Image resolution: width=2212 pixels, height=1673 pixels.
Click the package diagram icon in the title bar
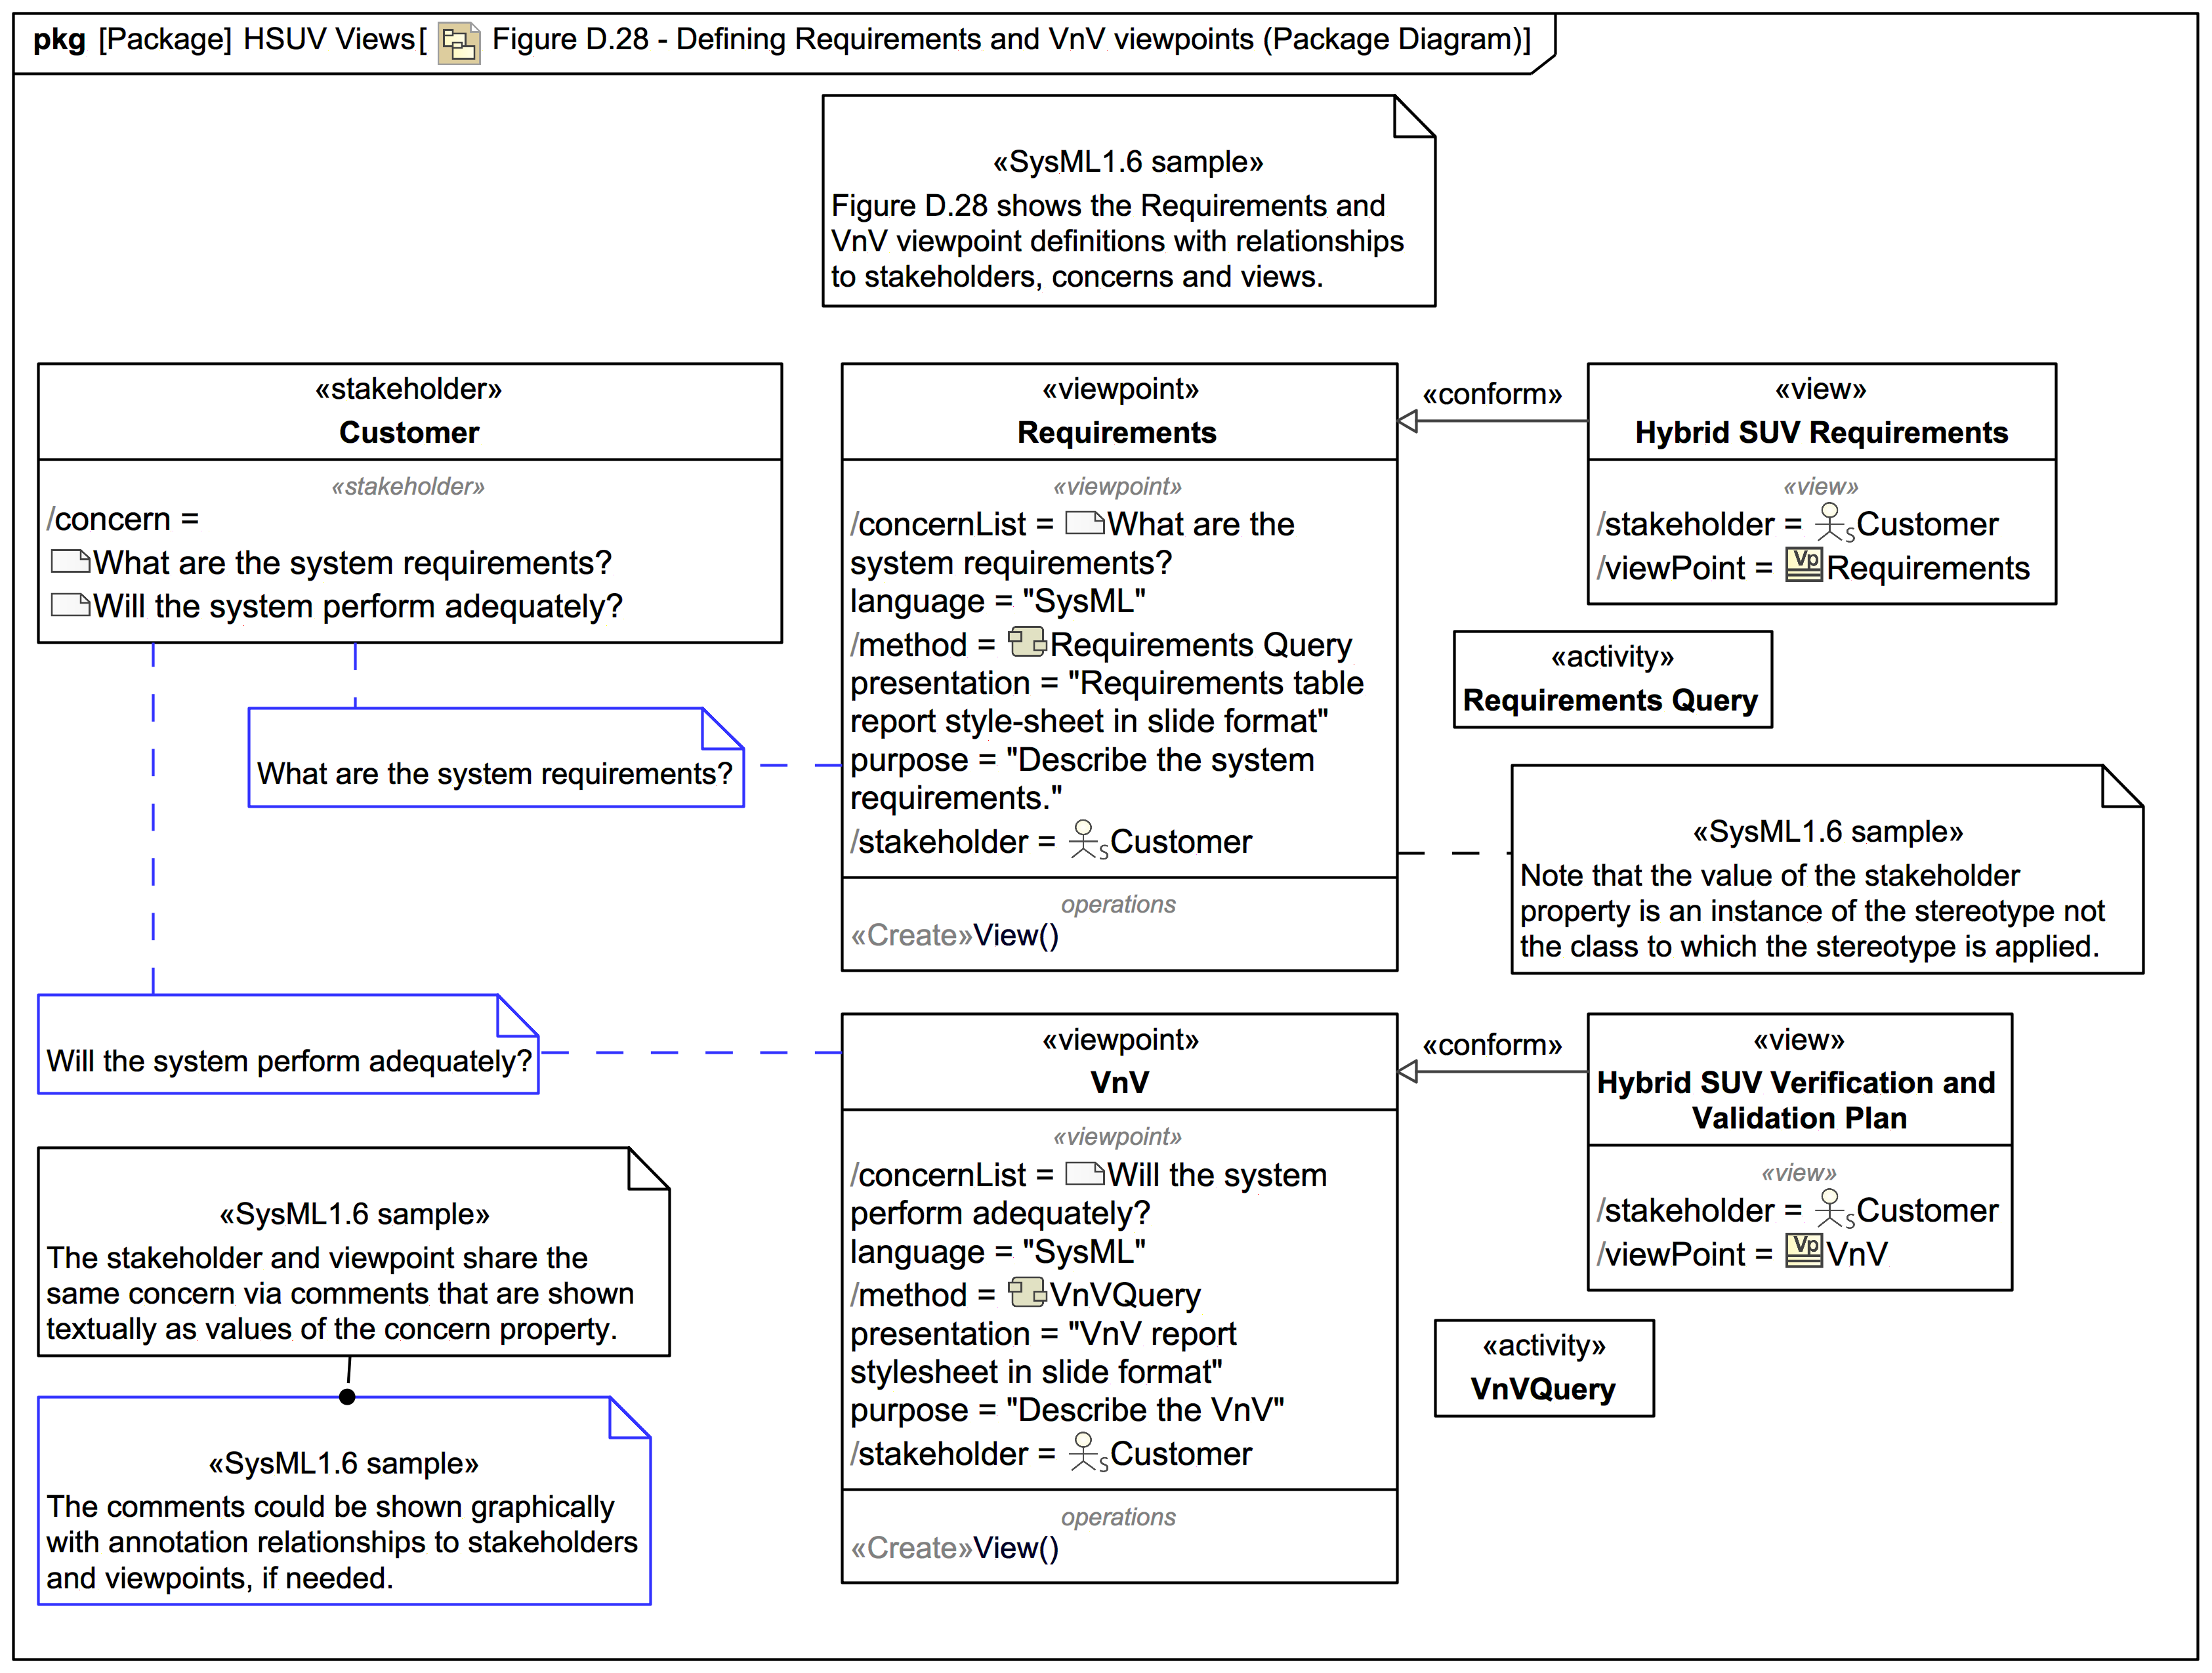[460, 42]
